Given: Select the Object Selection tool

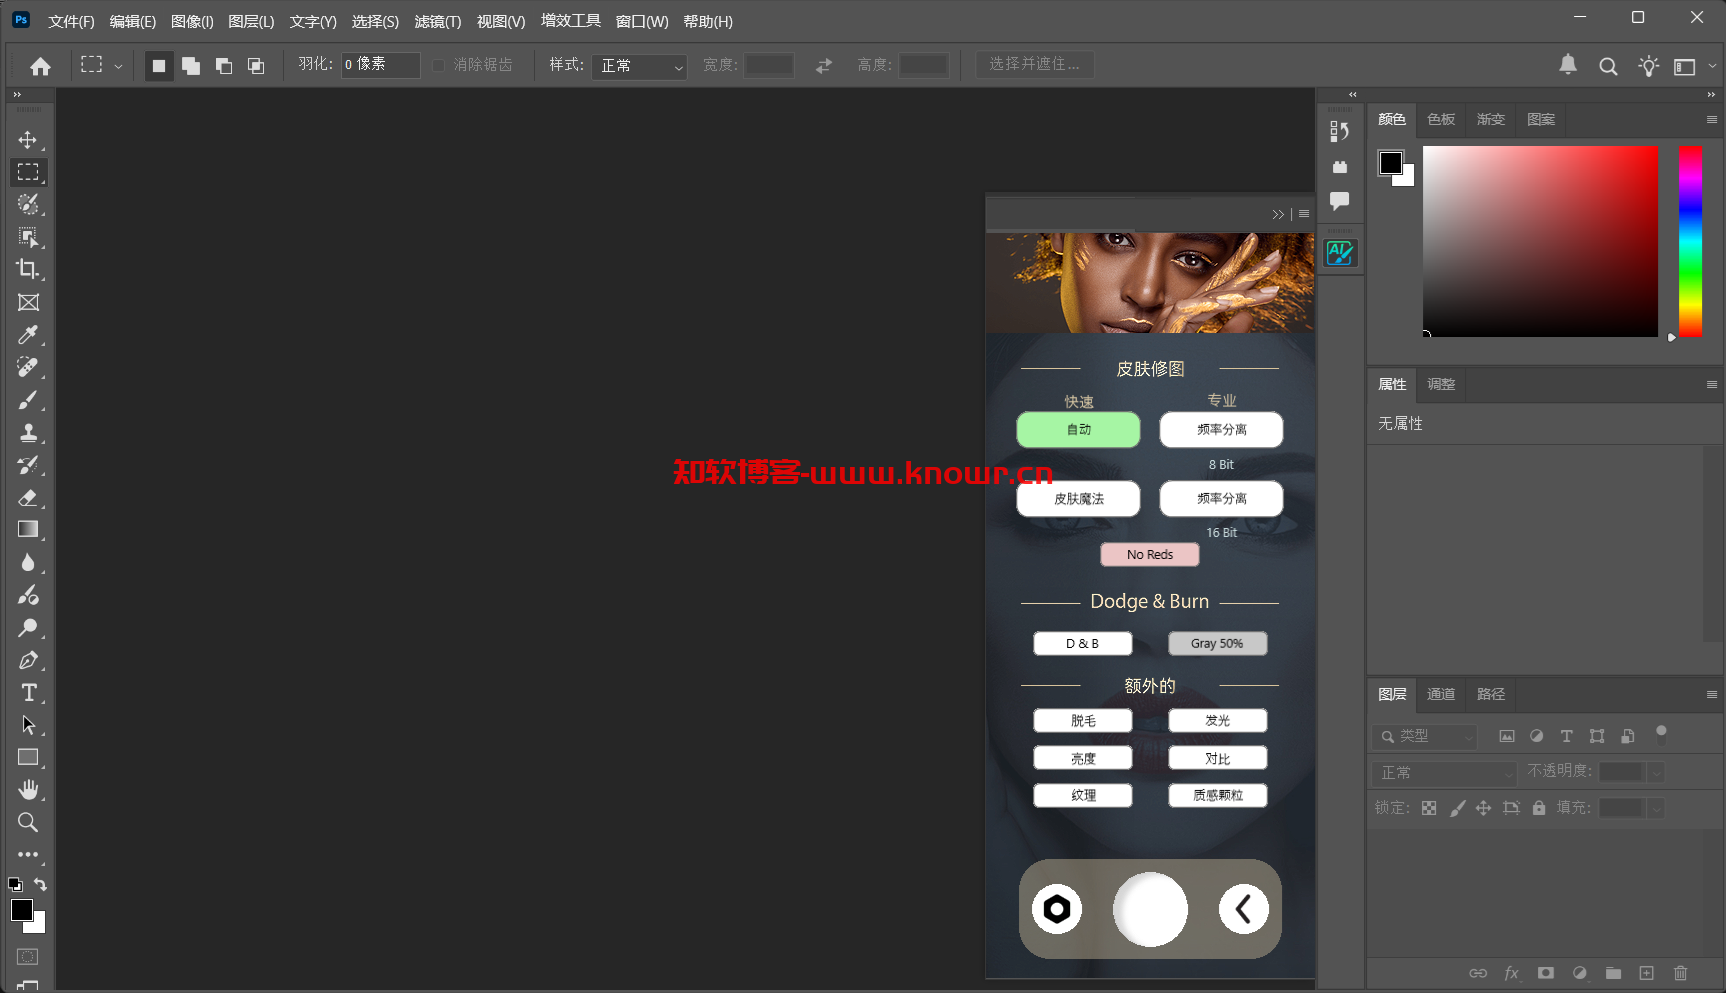Looking at the screenshot, I should [28, 237].
